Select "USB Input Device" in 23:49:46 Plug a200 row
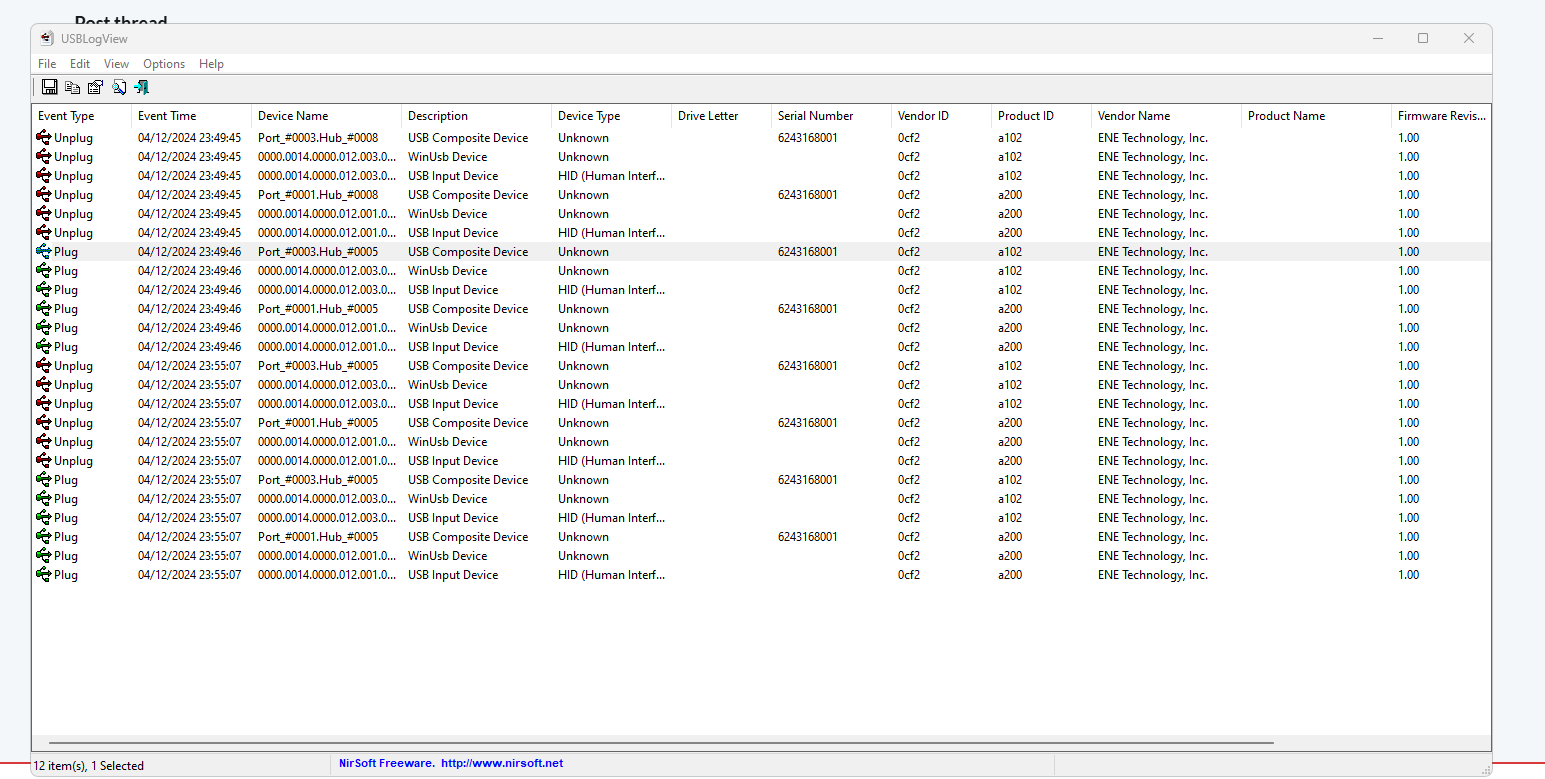 [453, 347]
